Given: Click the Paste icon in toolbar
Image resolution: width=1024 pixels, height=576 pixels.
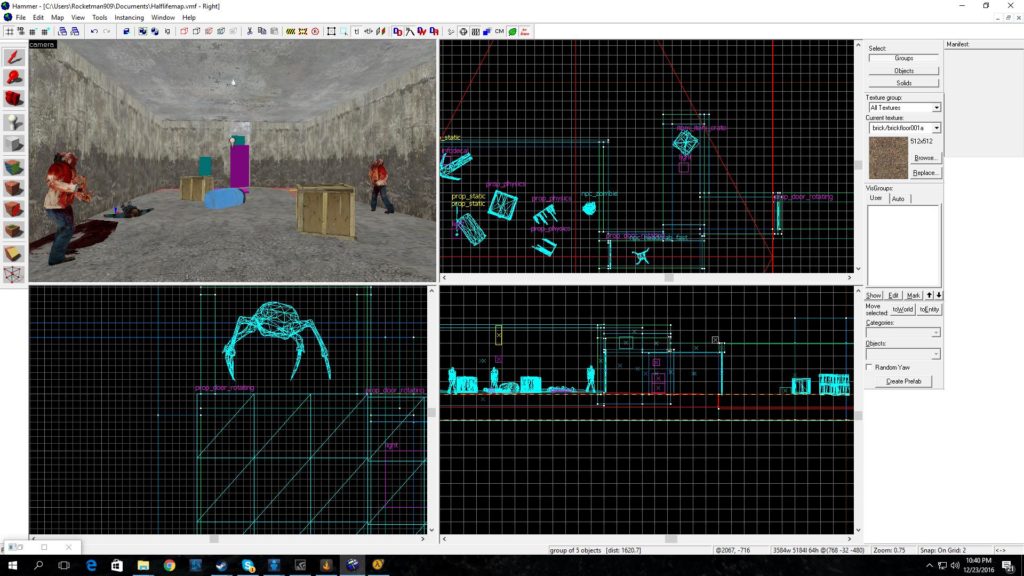Looking at the screenshot, I should [274, 31].
